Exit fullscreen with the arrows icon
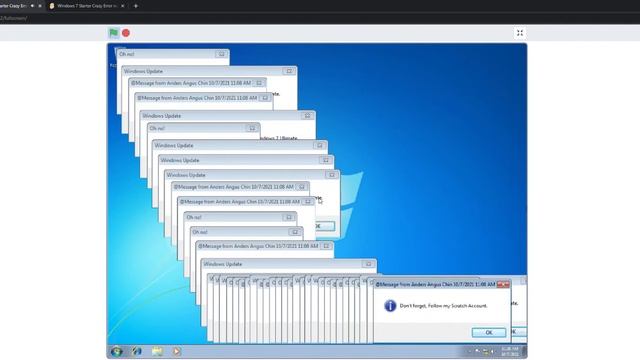The width and height of the screenshot is (640, 360). click(x=520, y=33)
